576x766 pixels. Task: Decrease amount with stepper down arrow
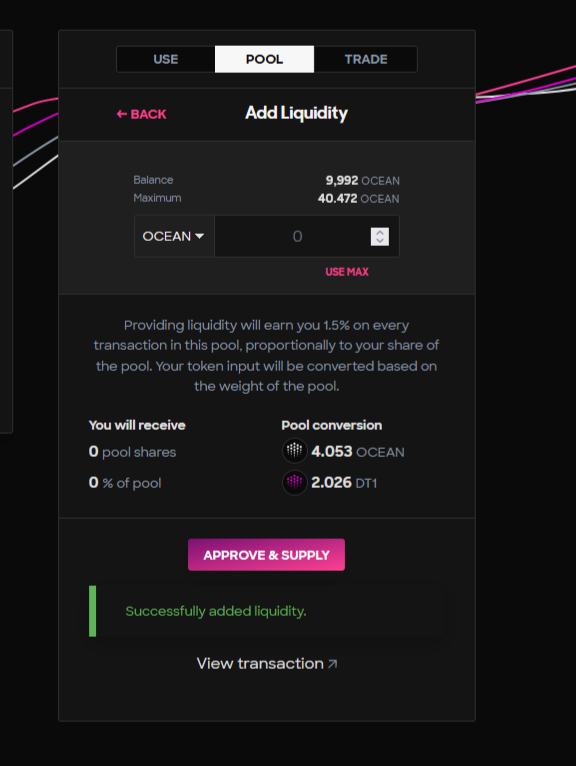point(380,241)
